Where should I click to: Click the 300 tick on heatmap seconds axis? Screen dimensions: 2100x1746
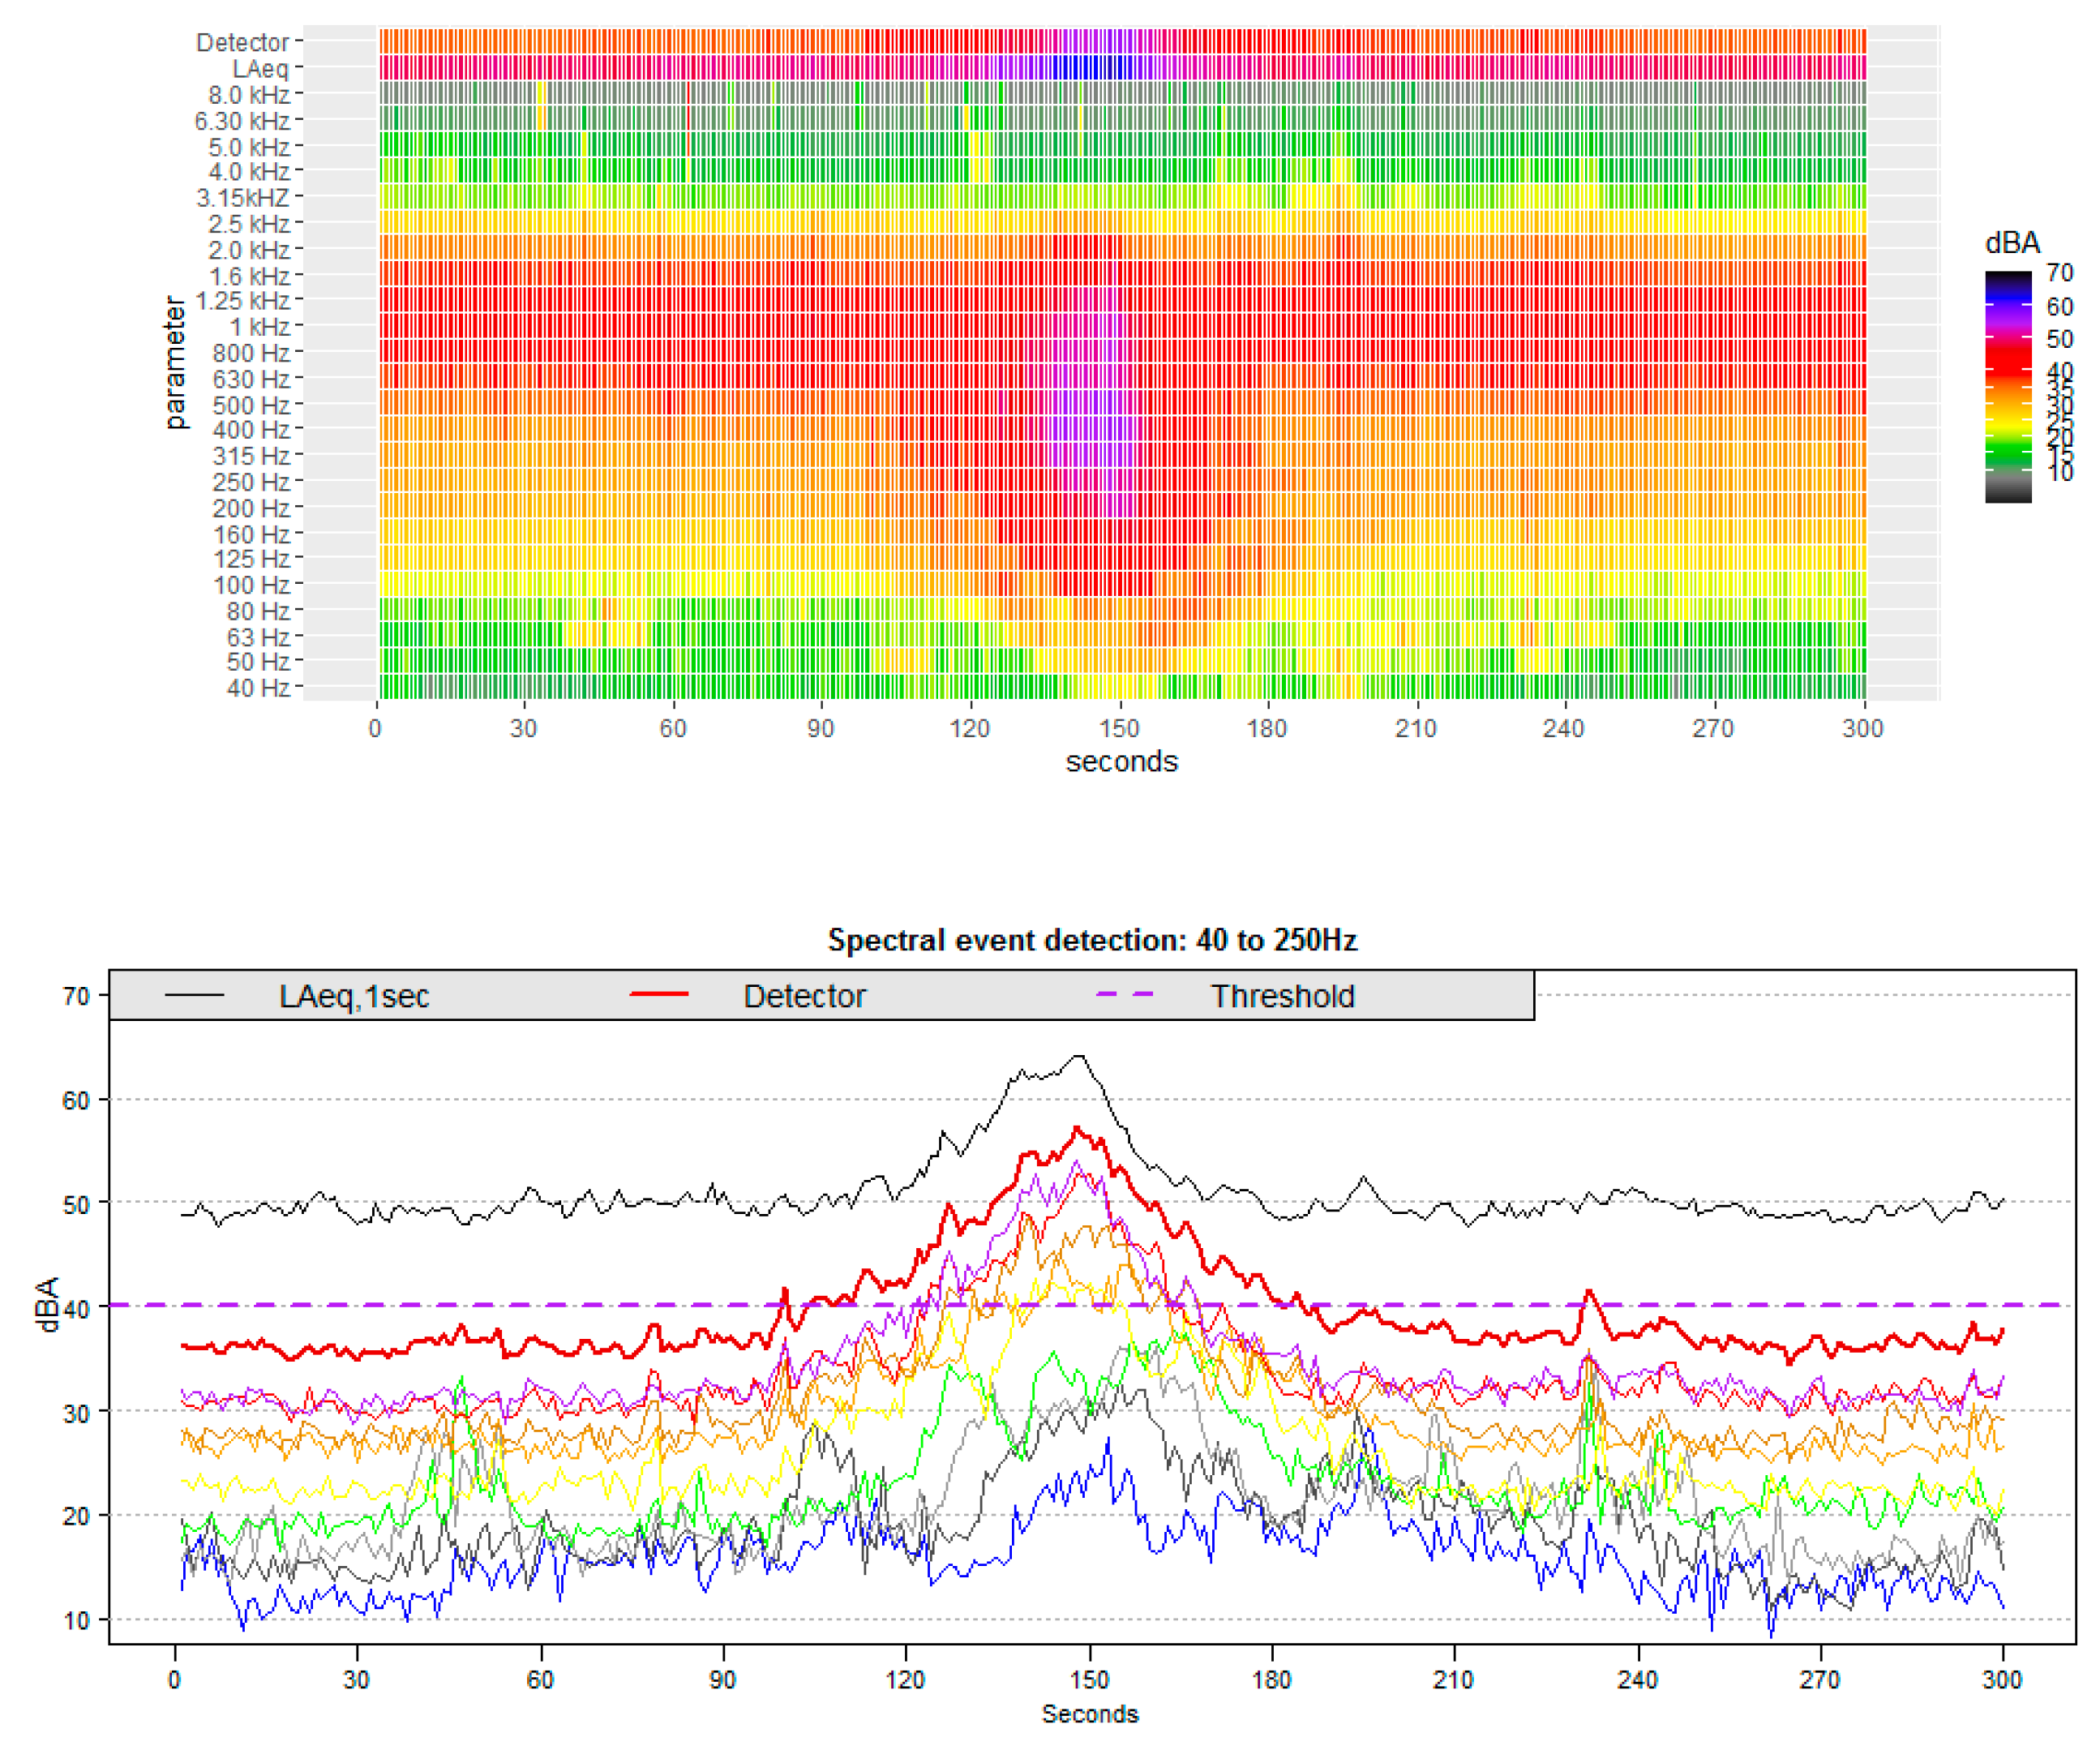pos(1862,728)
